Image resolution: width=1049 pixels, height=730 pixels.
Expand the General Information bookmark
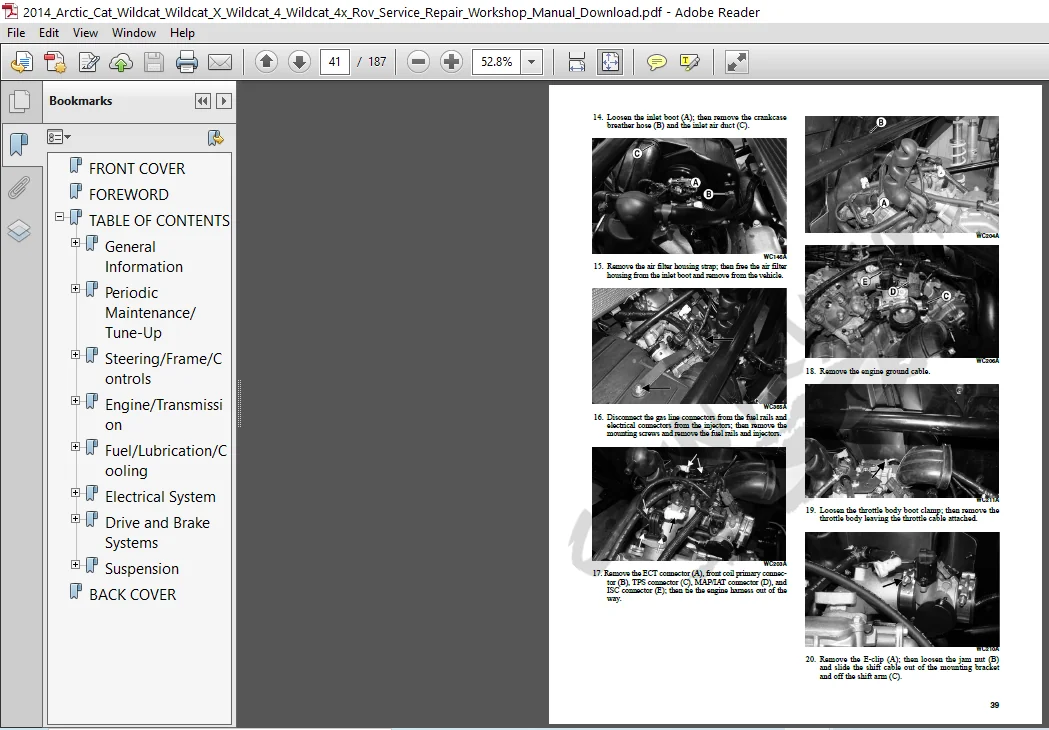(x=76, y=243)
